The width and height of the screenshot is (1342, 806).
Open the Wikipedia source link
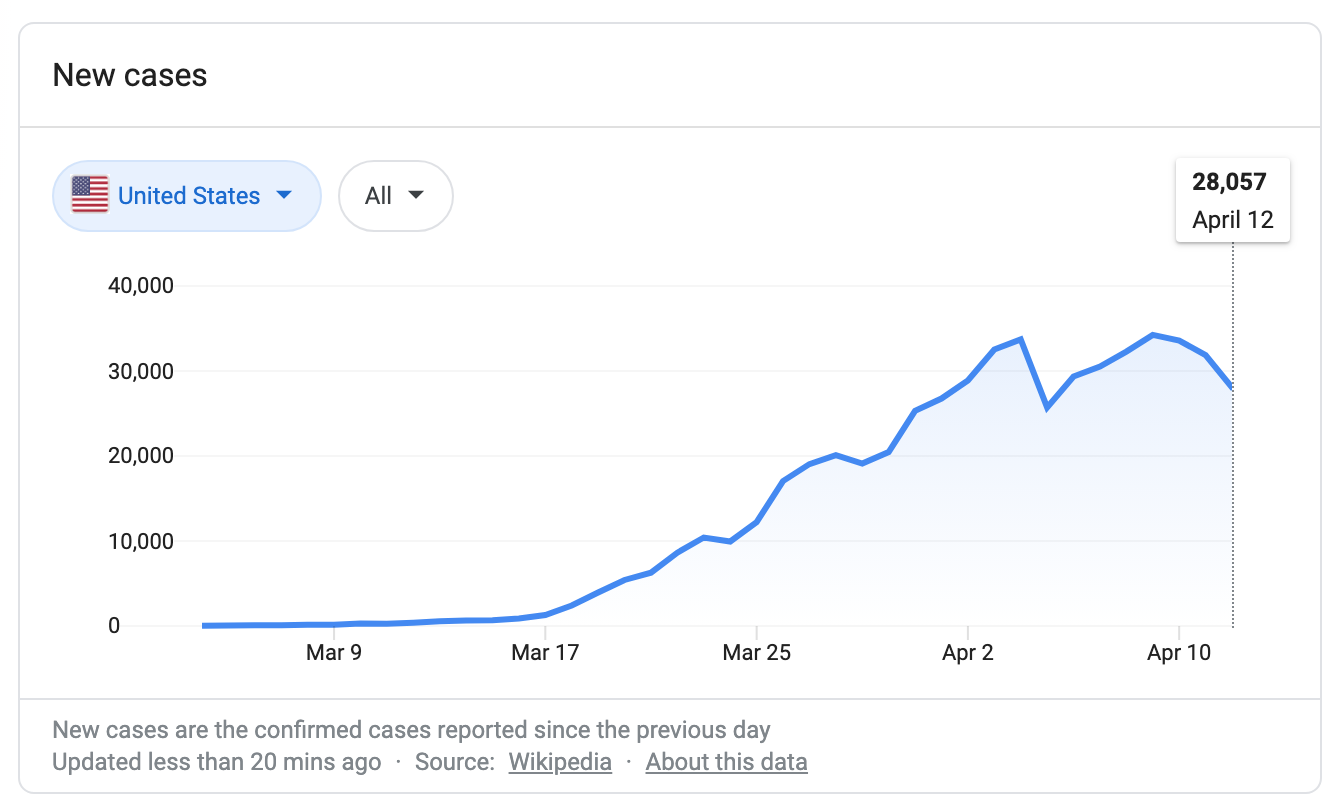560,762
